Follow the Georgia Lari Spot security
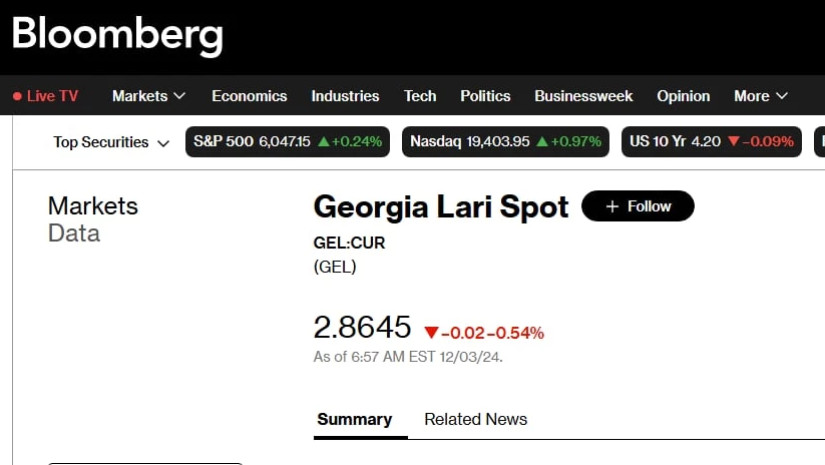Viewport: 825px width, 465px height. [638, 206]
